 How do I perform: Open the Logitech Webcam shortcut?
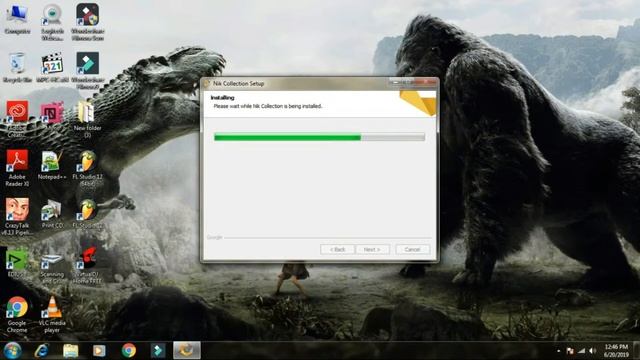(52, 22)
